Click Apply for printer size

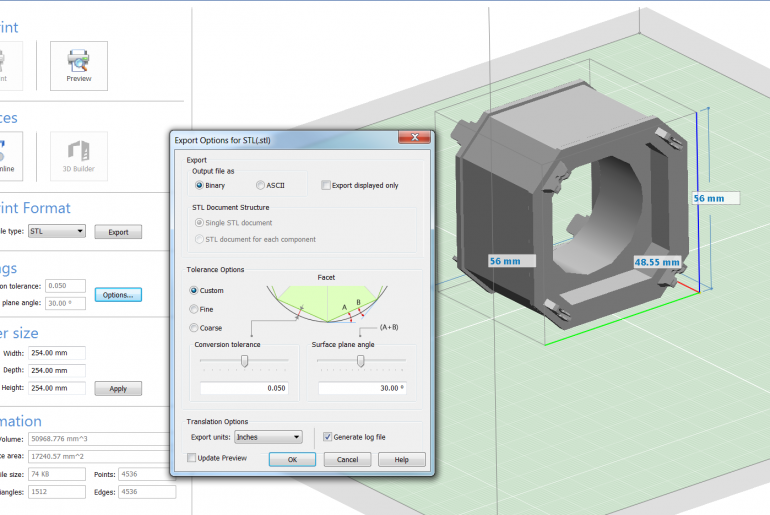click(x=118, y=389)
